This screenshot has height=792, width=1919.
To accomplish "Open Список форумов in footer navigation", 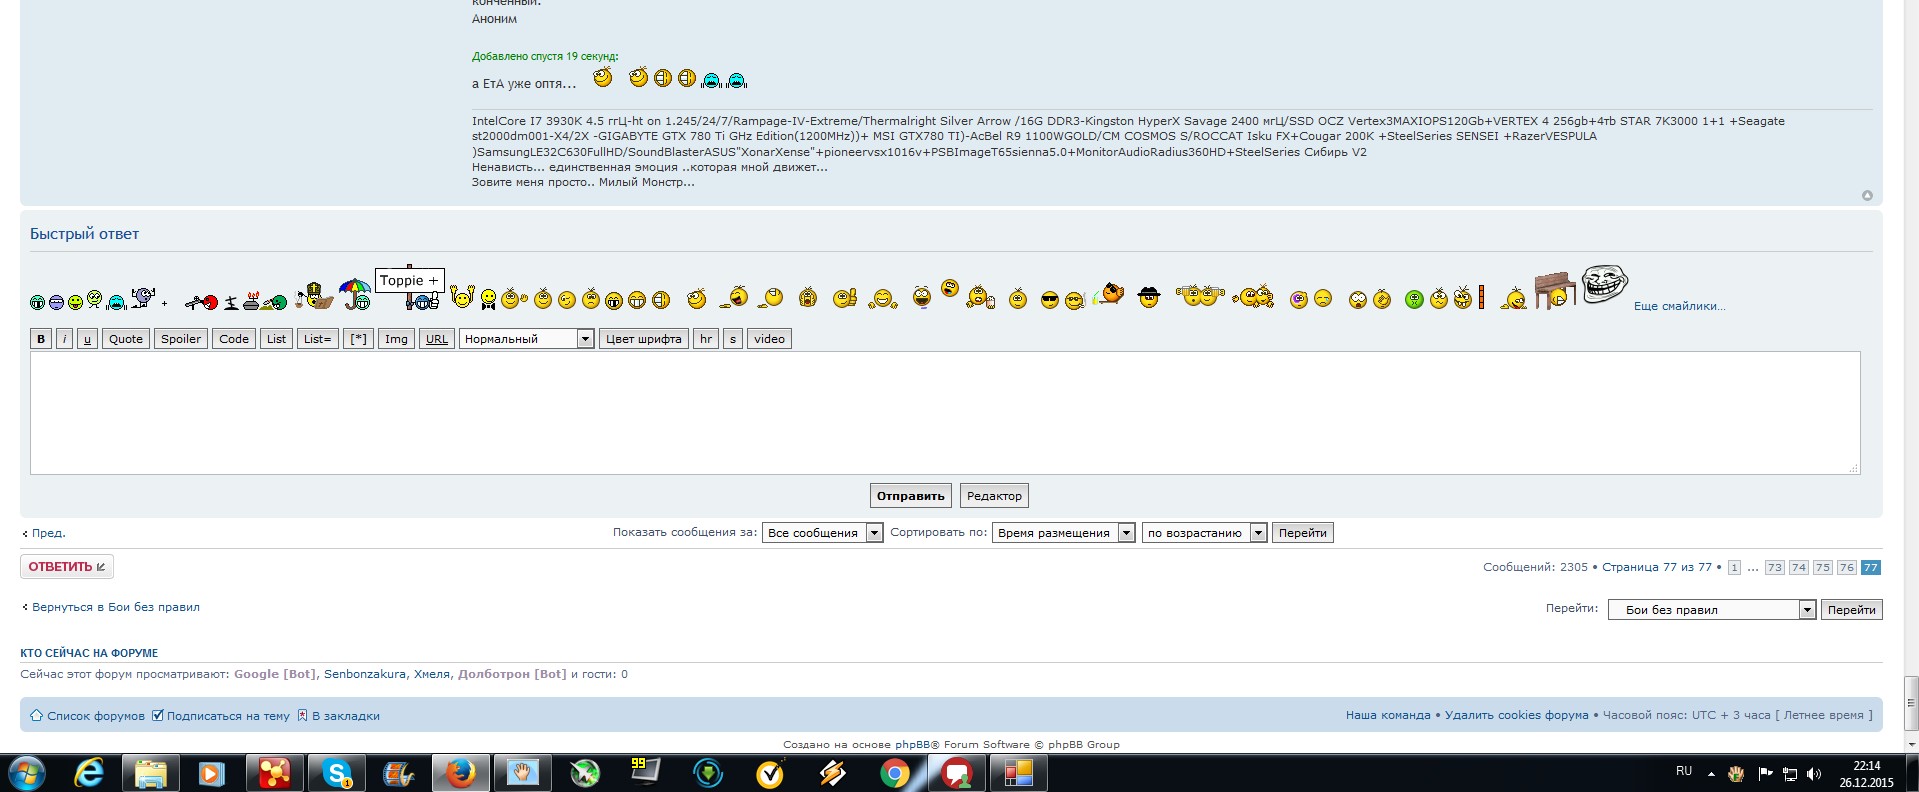I will click(x=95, y=716).
